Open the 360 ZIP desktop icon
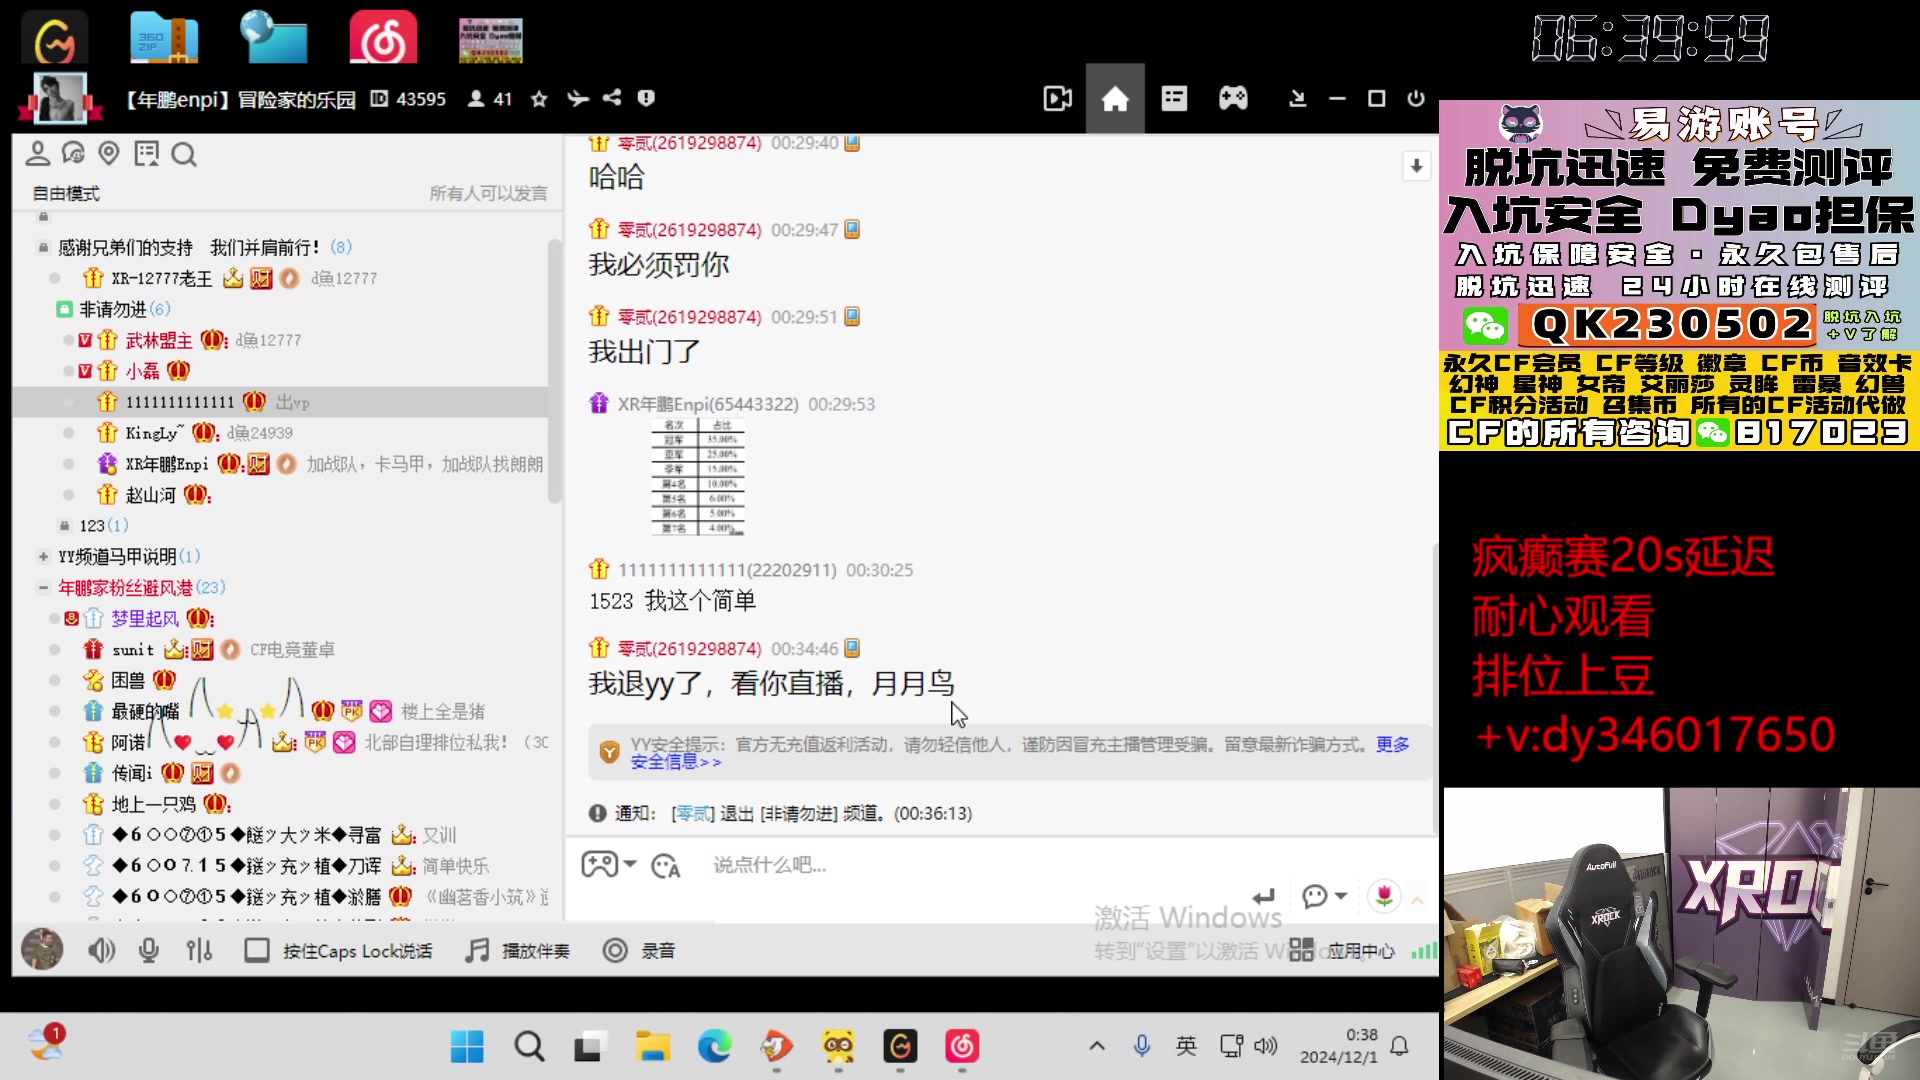1920x1080 pixels. tap(163, 38)
